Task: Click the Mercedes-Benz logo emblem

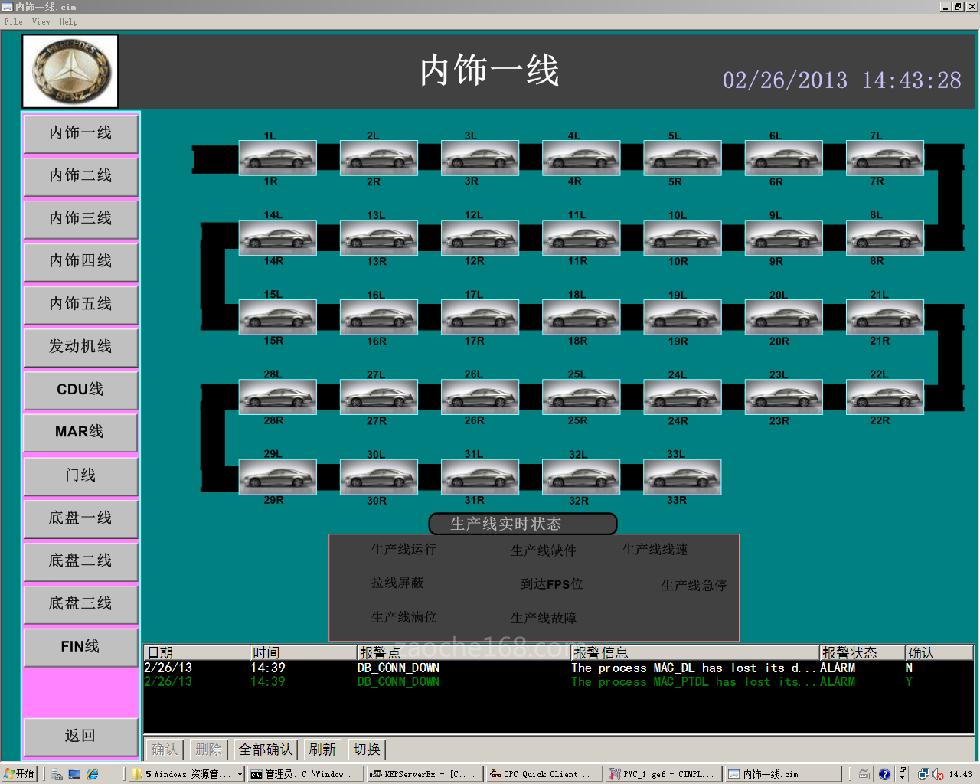Action: click(70, 72)
